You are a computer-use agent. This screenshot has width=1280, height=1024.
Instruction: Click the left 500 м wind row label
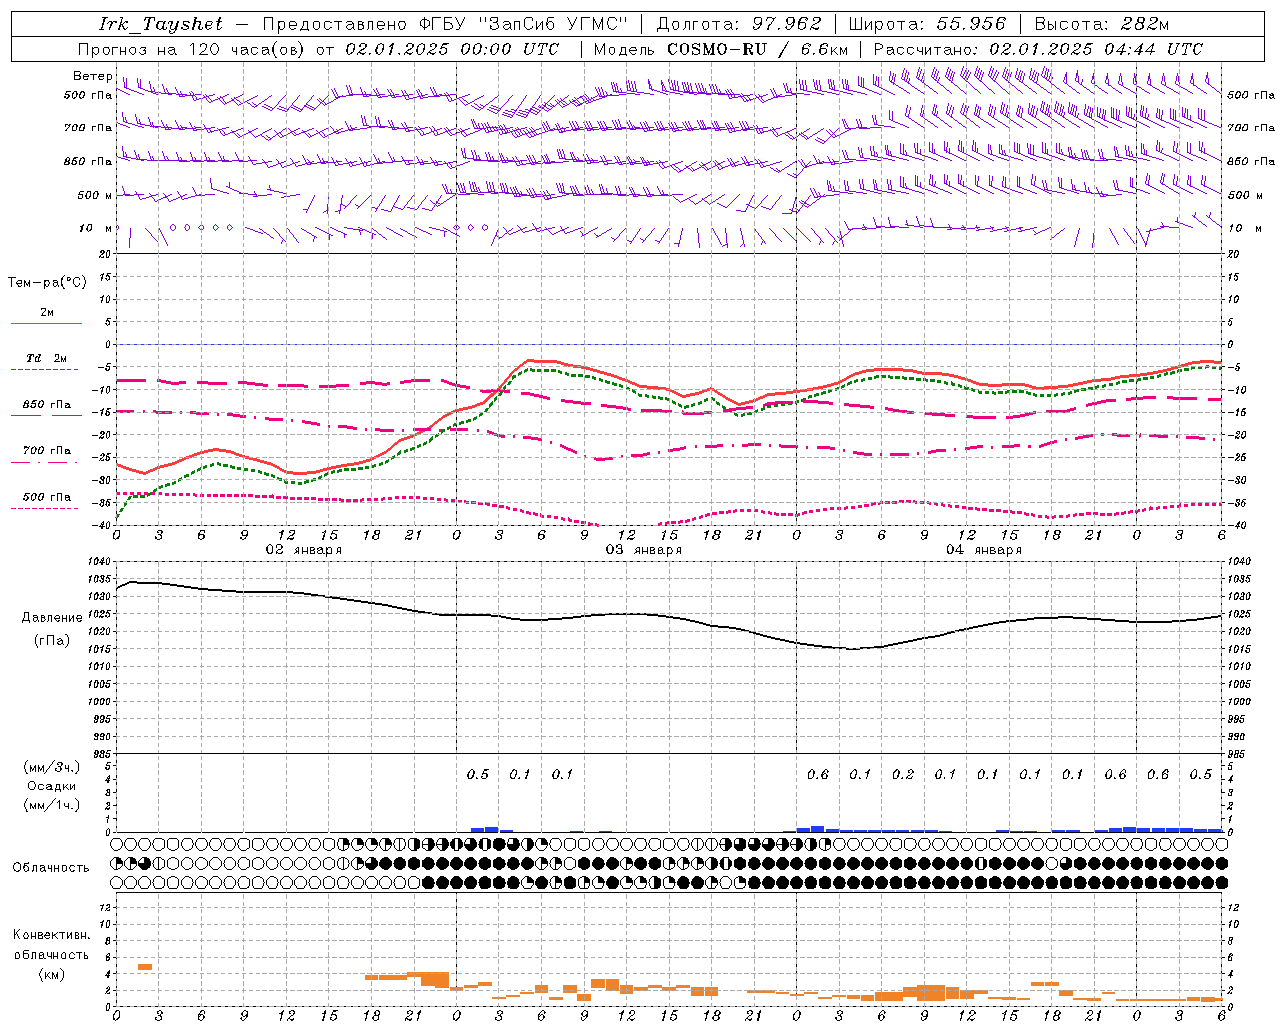(x=95, y=195)
